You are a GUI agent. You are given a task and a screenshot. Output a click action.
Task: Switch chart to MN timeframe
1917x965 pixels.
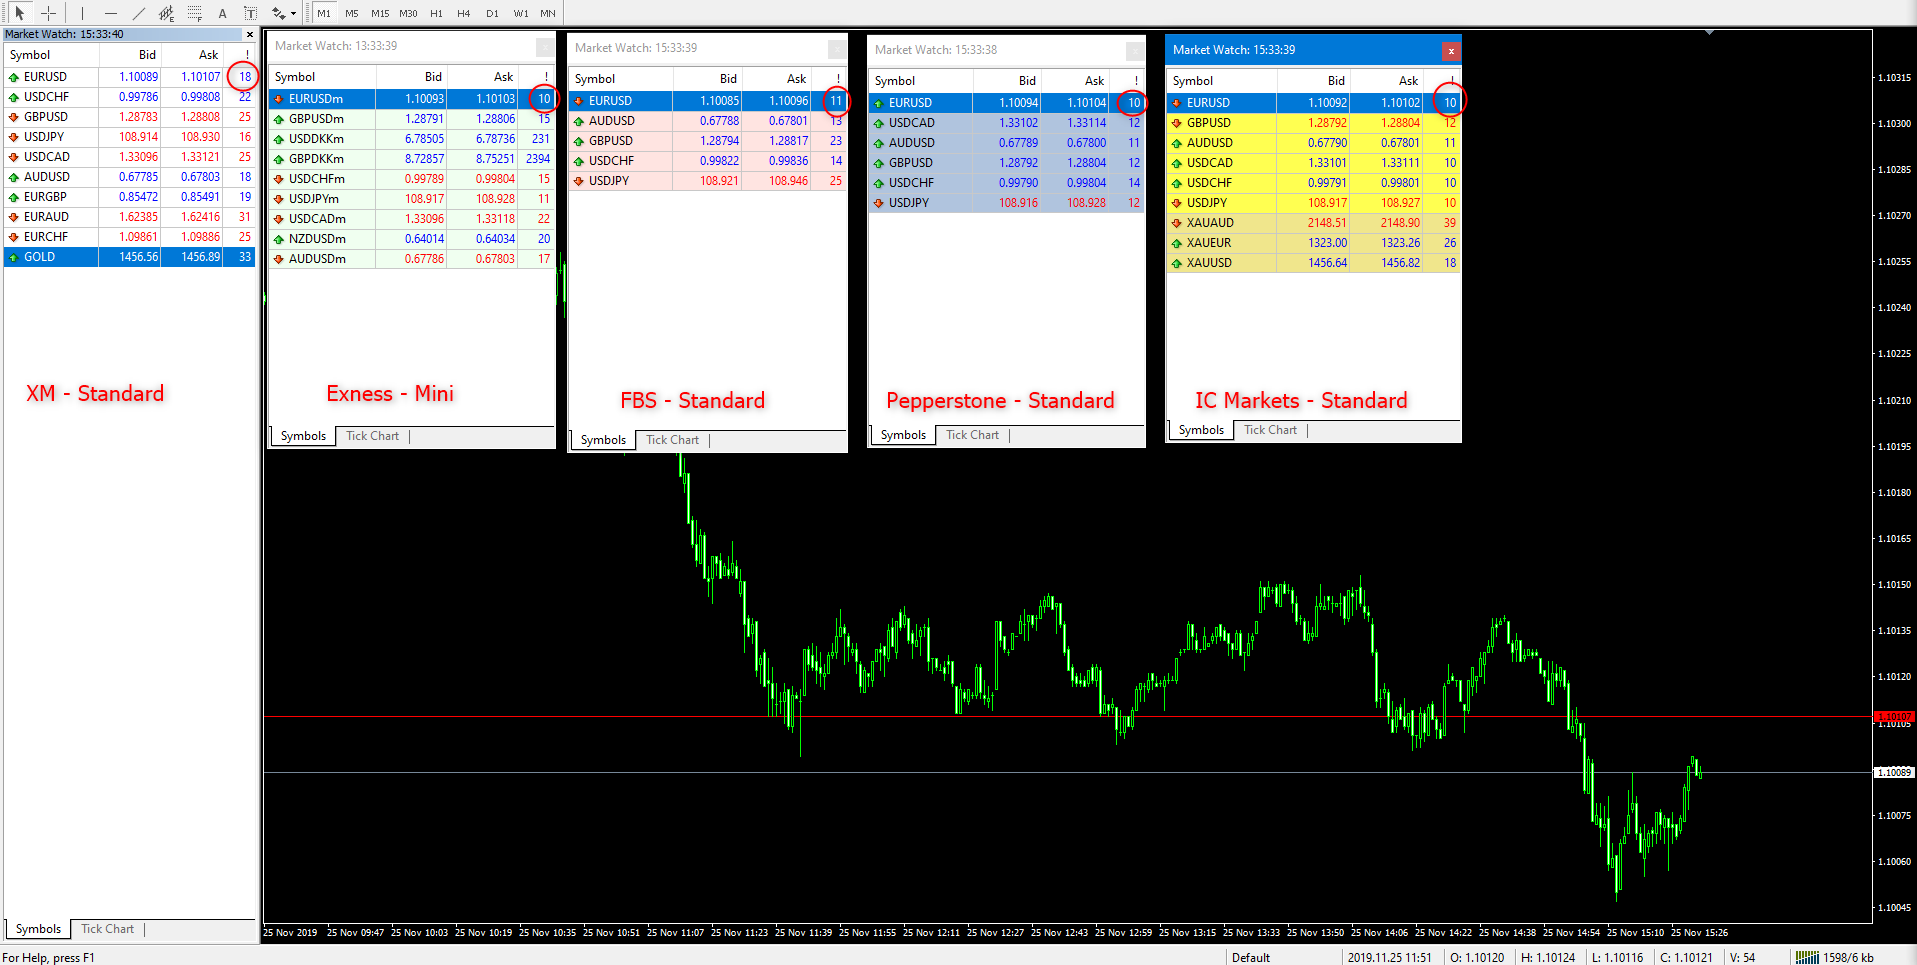click(548, 13)
